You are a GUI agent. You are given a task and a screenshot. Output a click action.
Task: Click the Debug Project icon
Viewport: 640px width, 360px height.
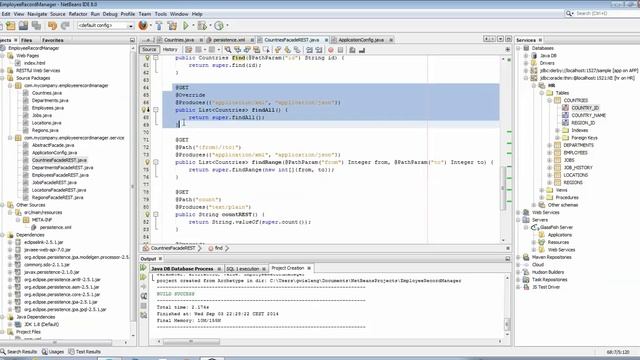coord(202,26)
